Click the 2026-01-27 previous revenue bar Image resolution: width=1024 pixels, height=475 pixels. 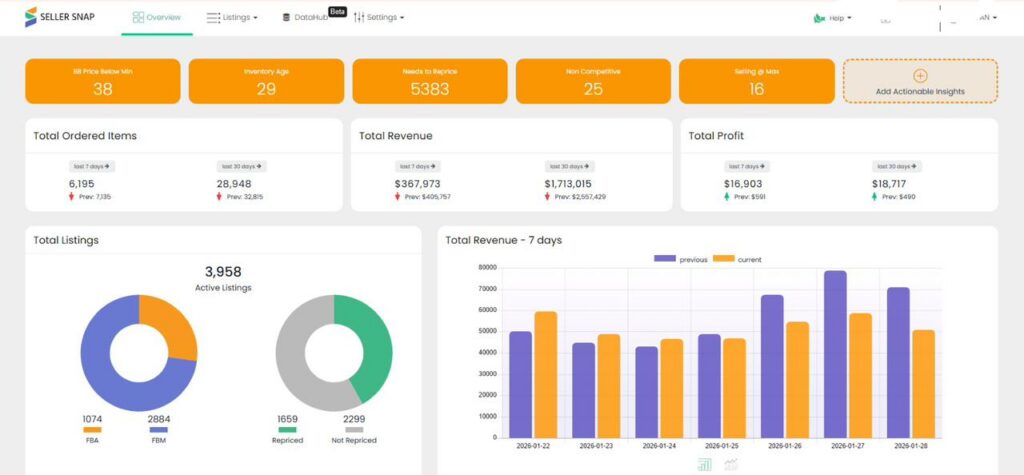(835, 353)
